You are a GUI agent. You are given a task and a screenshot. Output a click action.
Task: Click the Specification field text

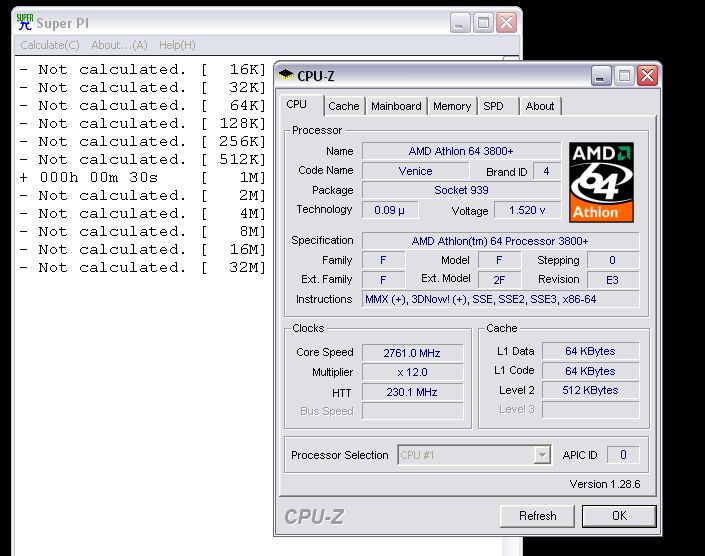click(500, 241)
